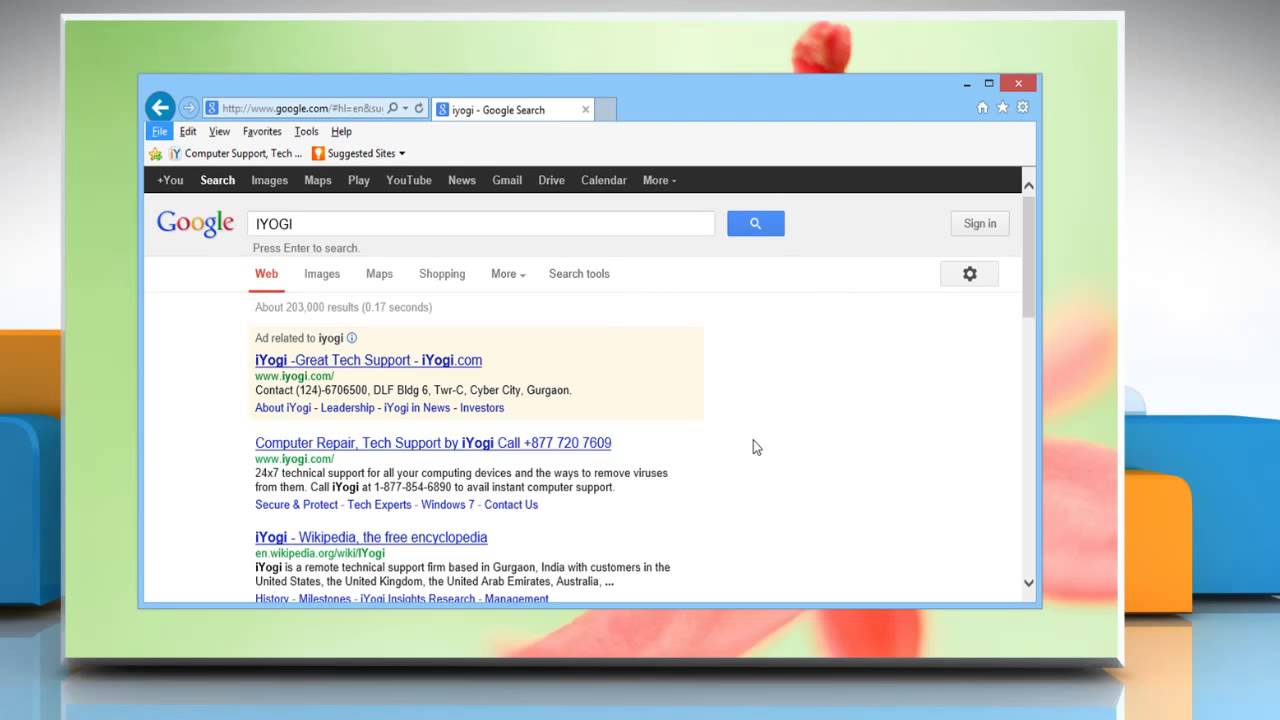Click the browser Forward arrow button
The height and width of the screenshot is (720, 1280).
pos(189,108)
